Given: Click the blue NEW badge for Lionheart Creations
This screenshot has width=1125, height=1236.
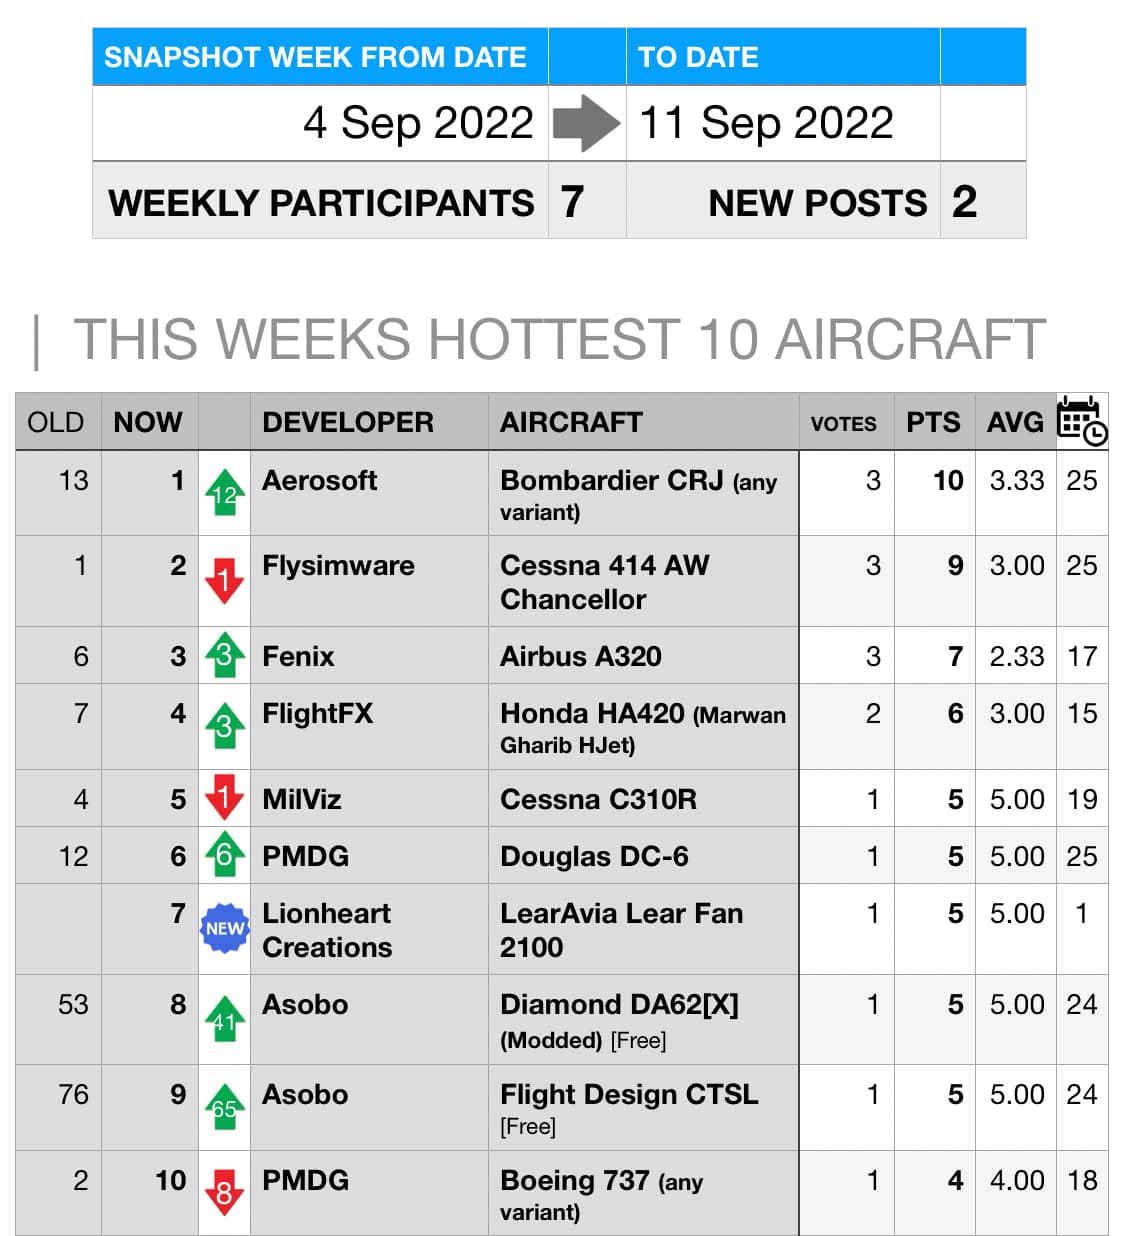Looking at the screenshot, I should pos(224,928).
